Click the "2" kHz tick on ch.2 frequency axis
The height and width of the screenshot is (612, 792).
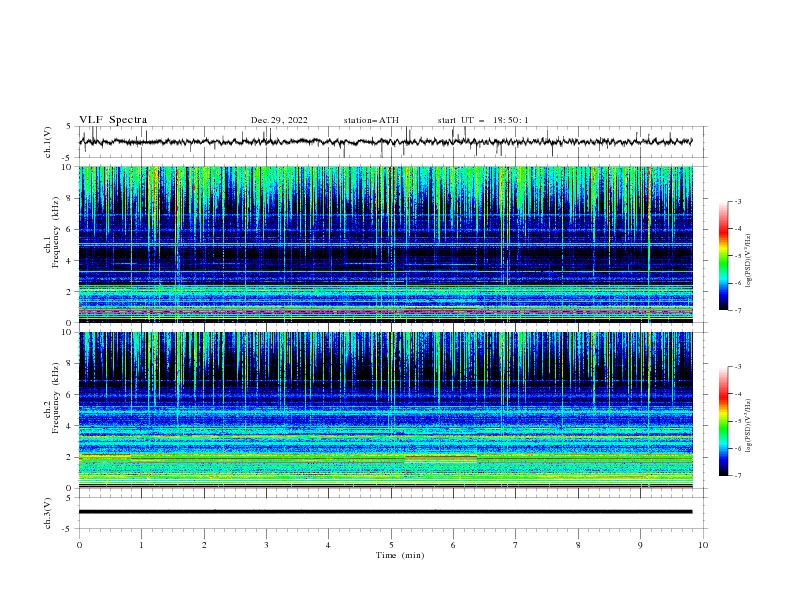71,457
